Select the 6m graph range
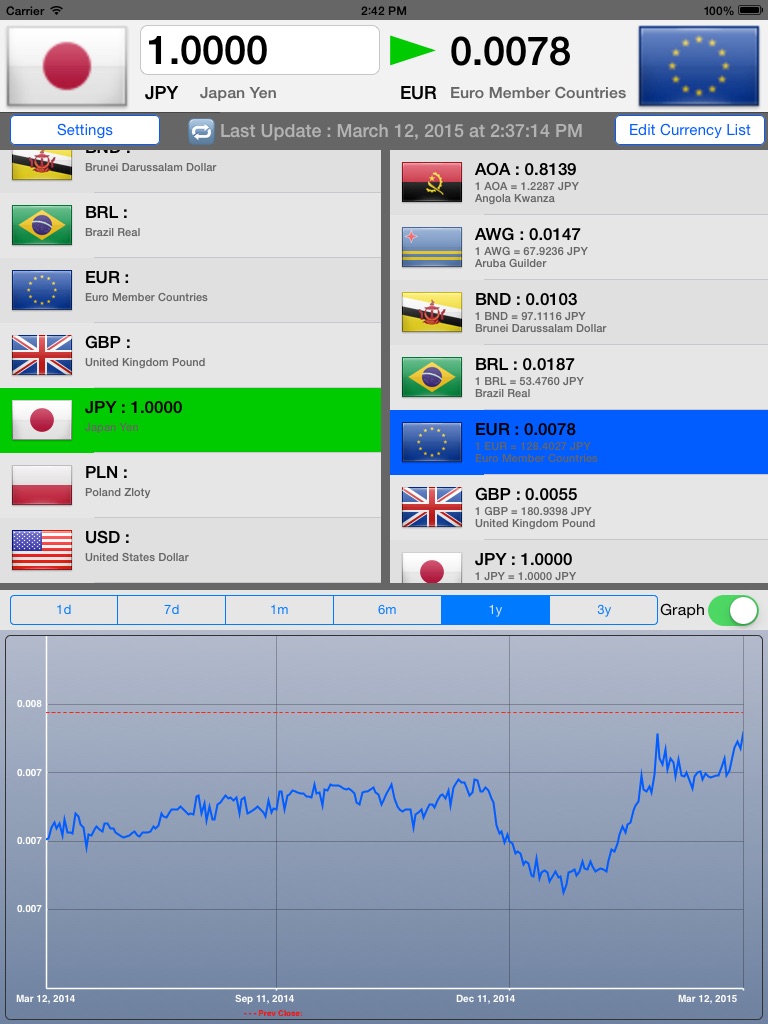 point(387,610)
